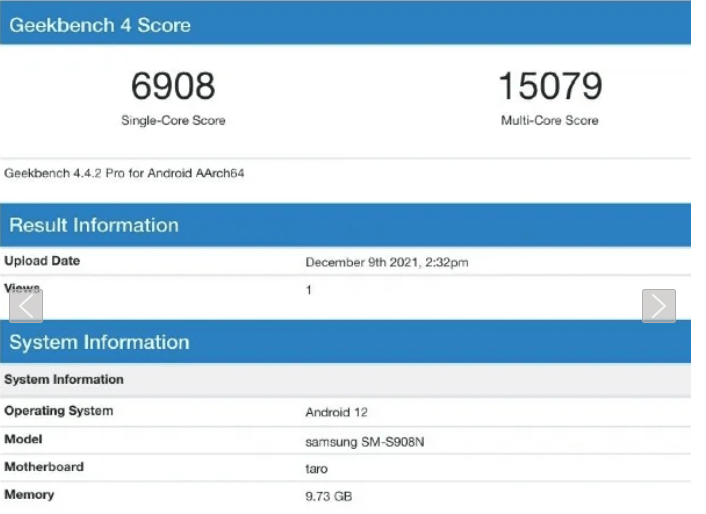Click the Motherboard label

point(44,467)
